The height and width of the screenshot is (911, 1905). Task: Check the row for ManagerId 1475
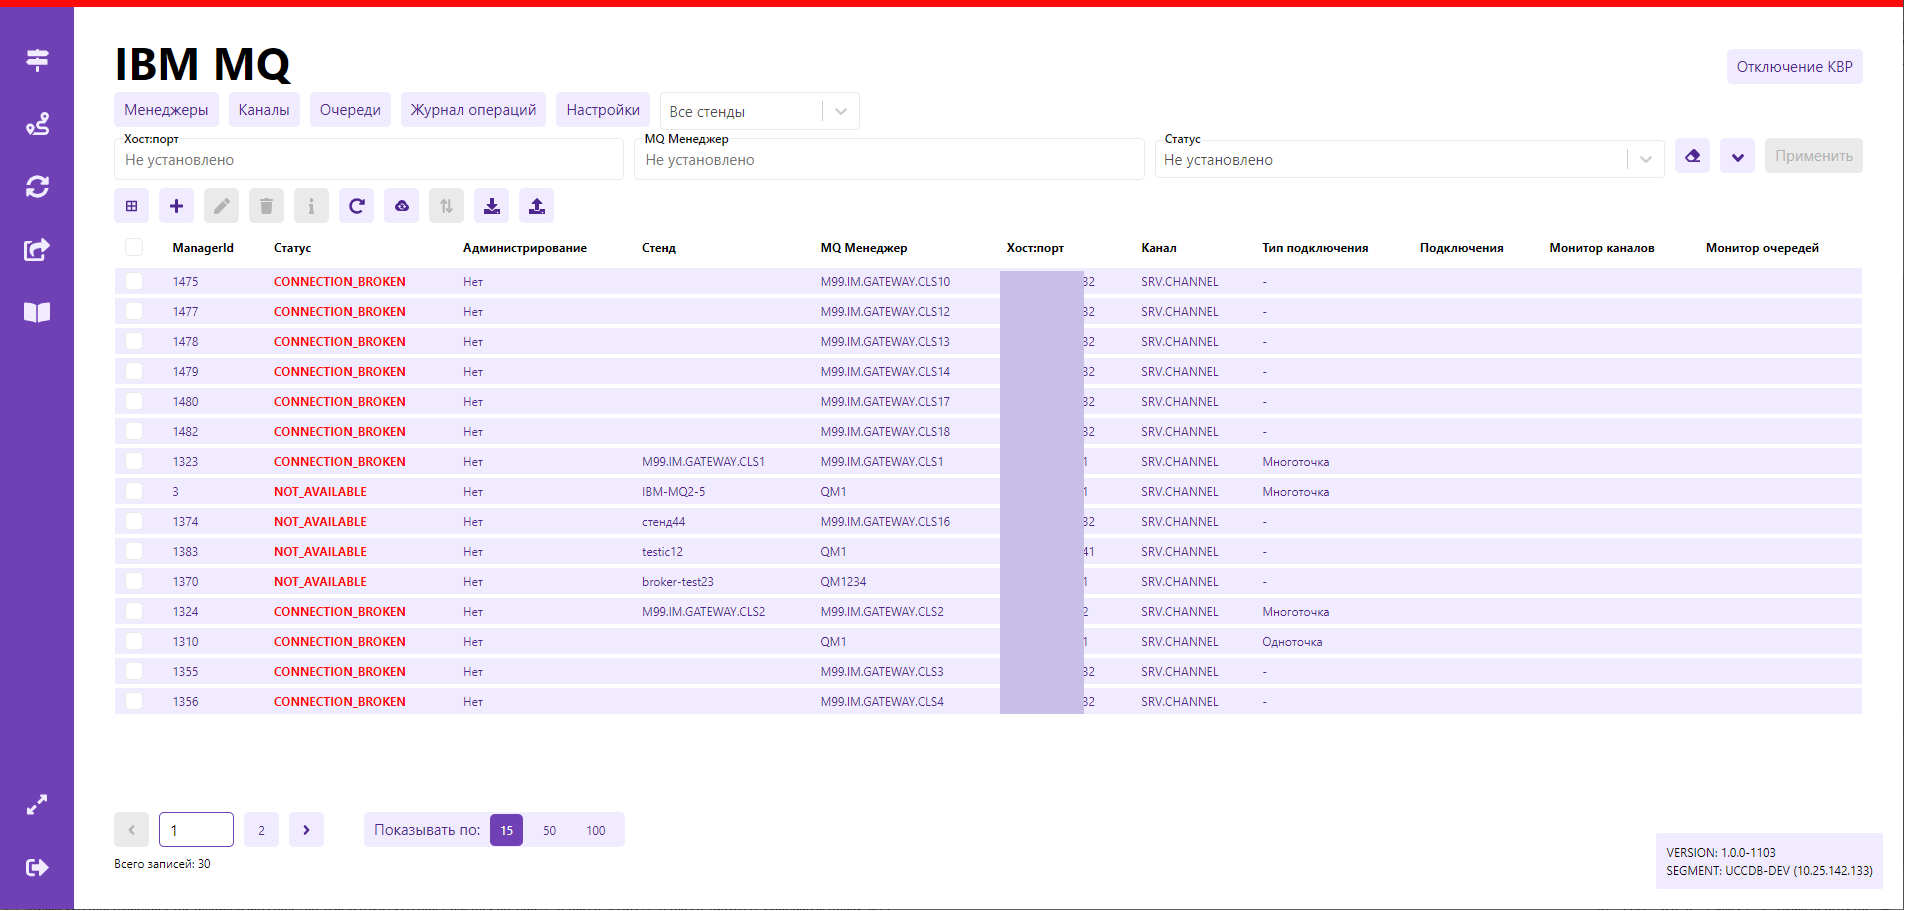pos(134,282)
